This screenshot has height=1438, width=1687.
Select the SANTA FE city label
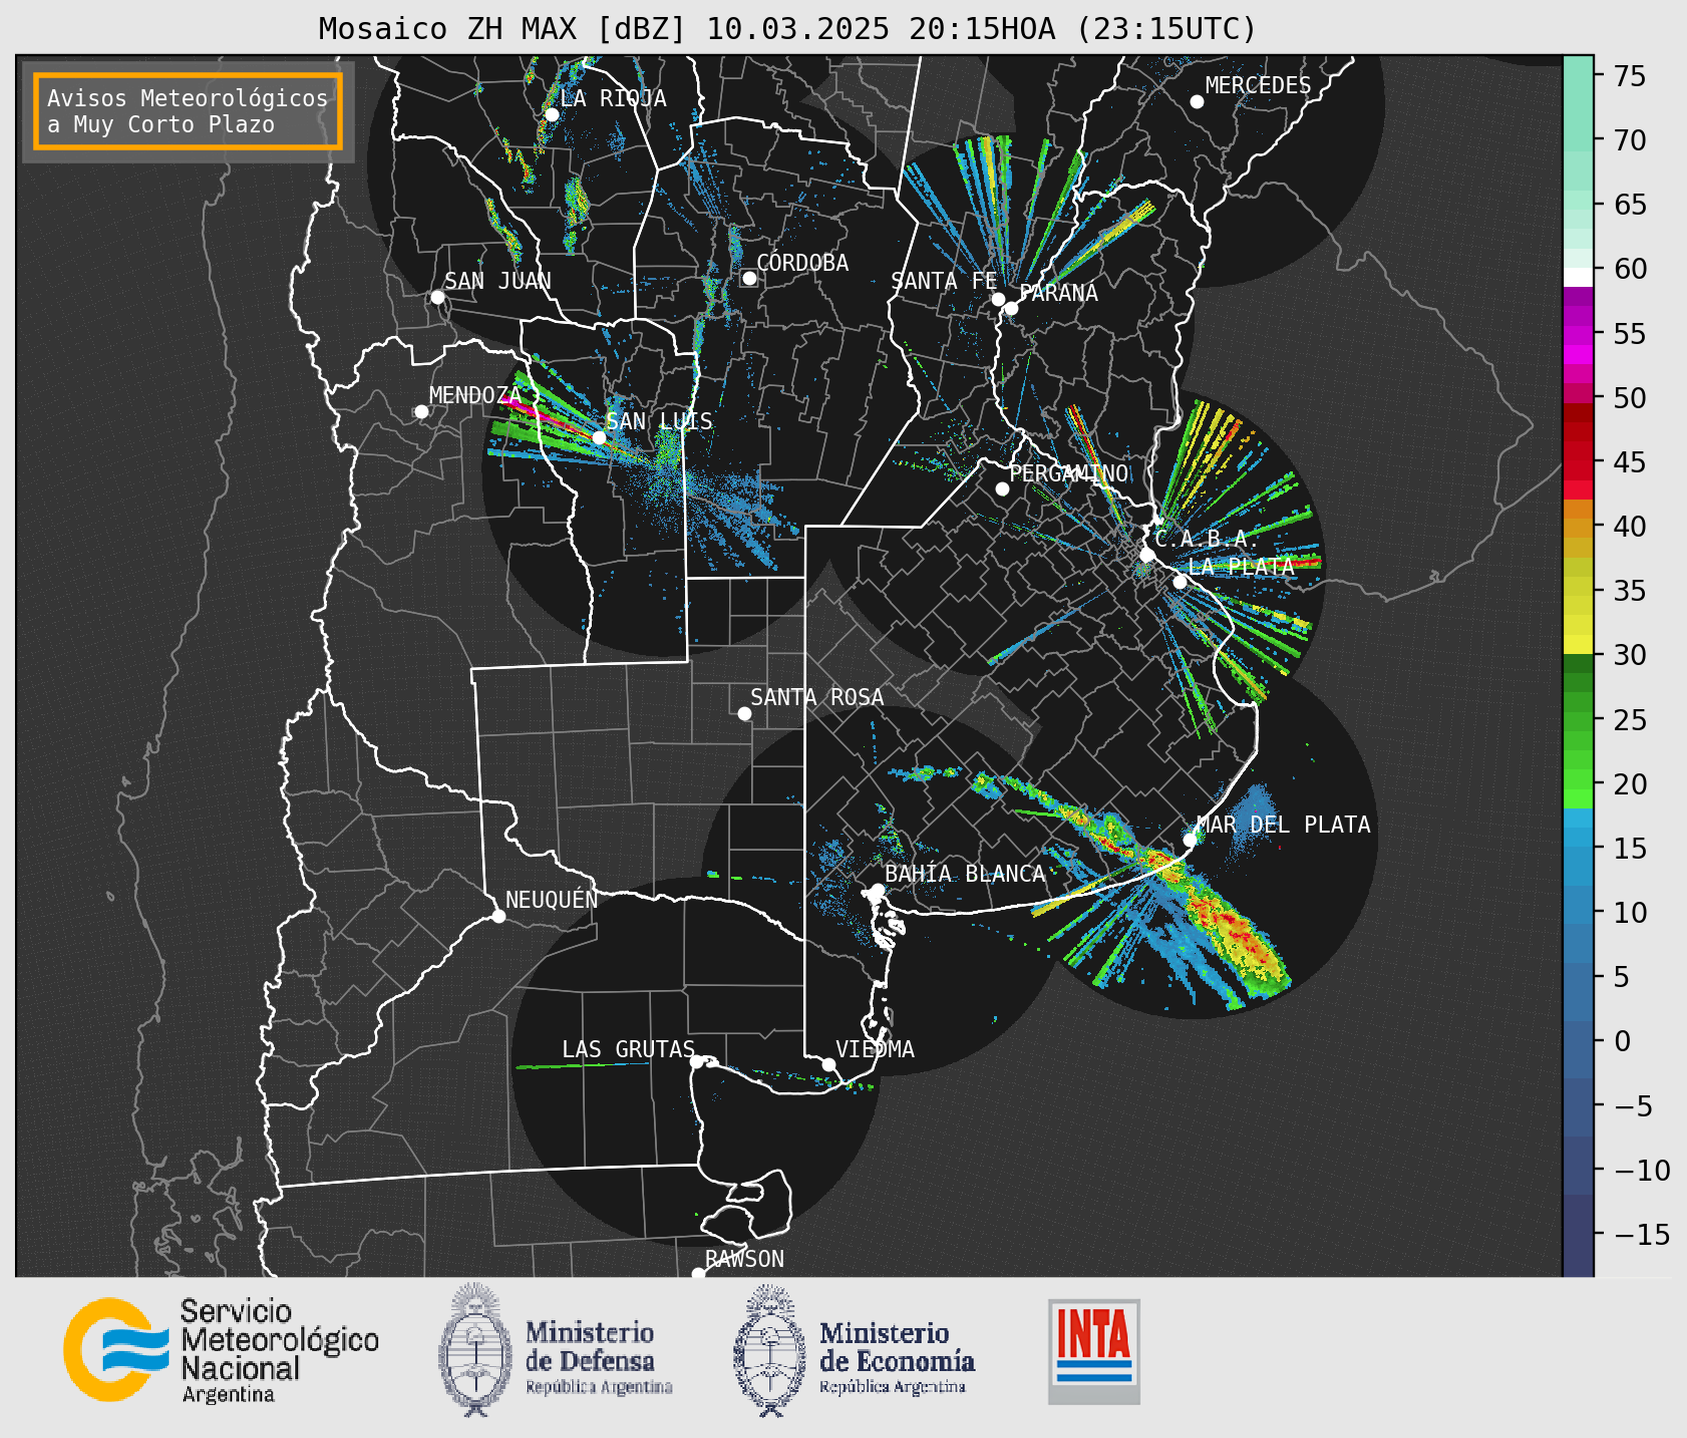944,282
